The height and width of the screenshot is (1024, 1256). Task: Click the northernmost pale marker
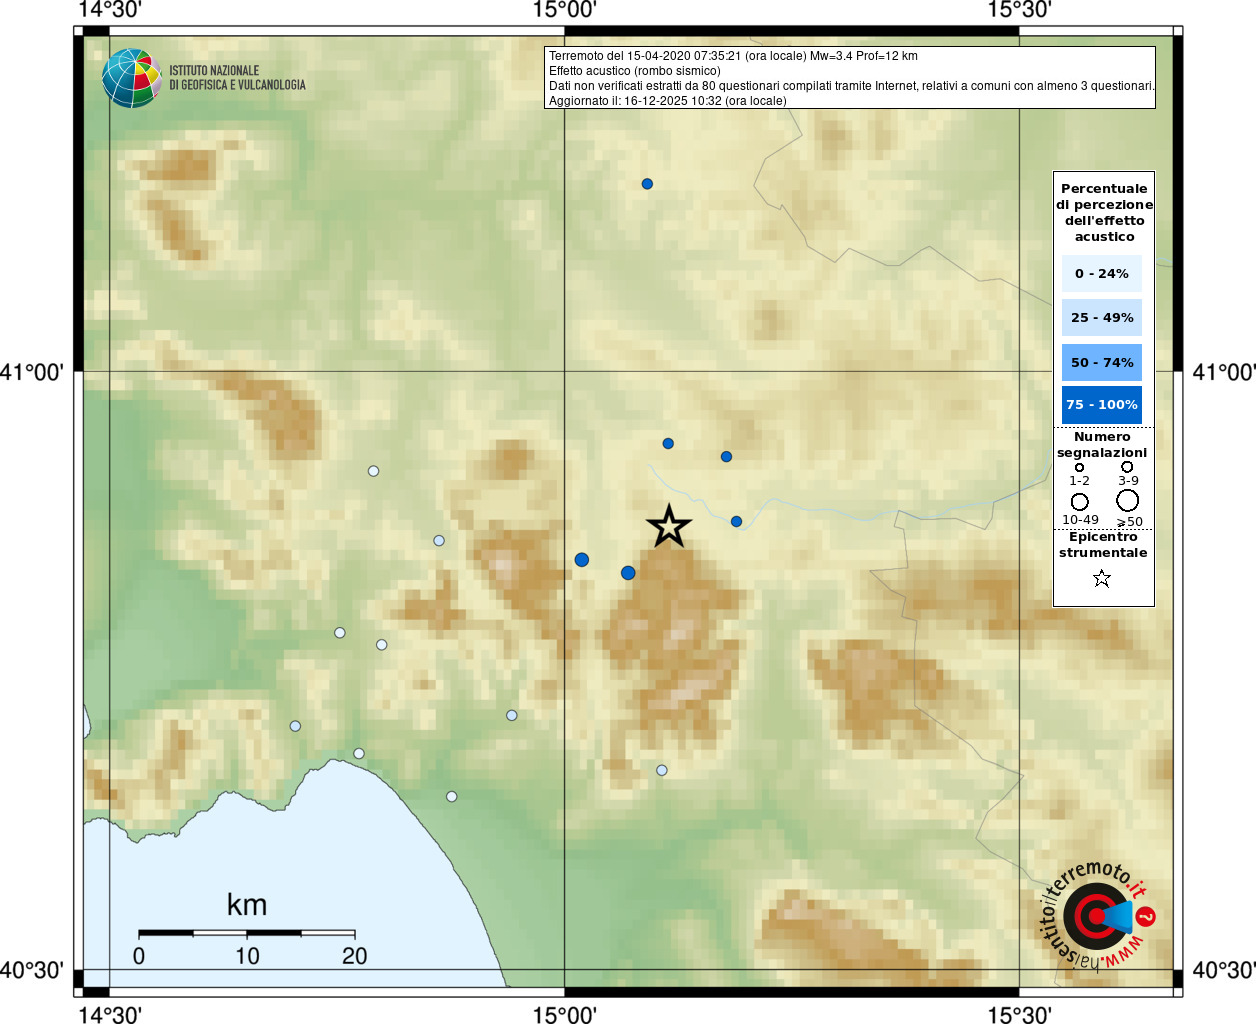[x=373, y=471]
